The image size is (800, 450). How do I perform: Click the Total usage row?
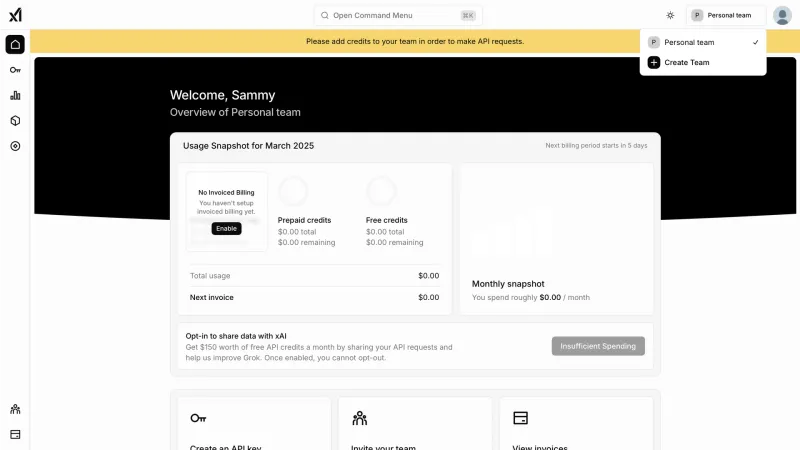(x=314, y=276)
